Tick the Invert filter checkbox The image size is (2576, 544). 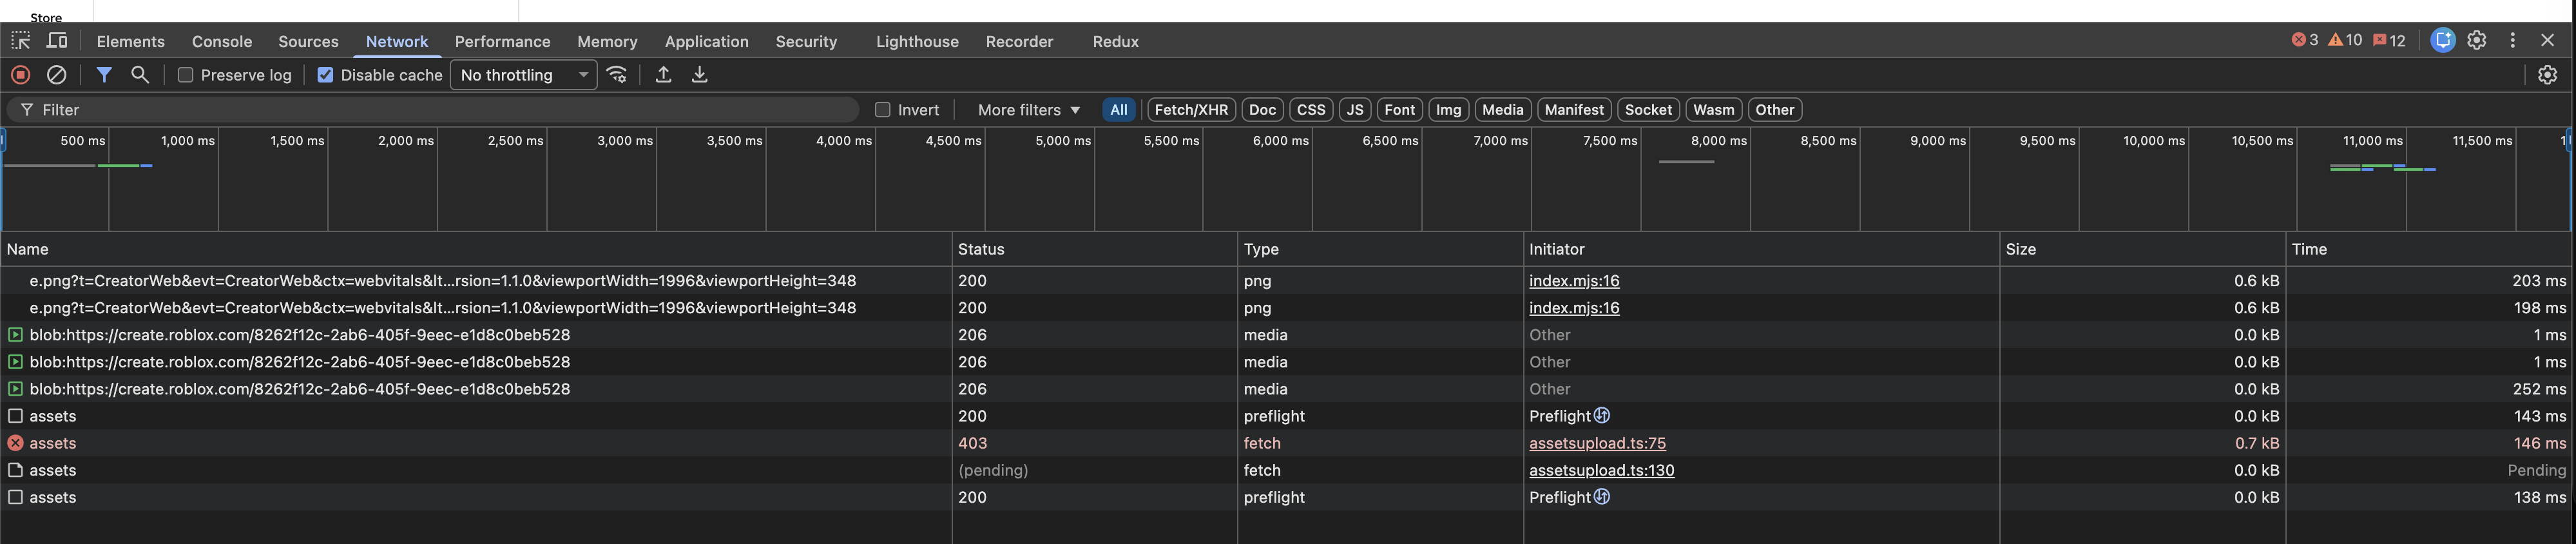click(x=882, y=110)
